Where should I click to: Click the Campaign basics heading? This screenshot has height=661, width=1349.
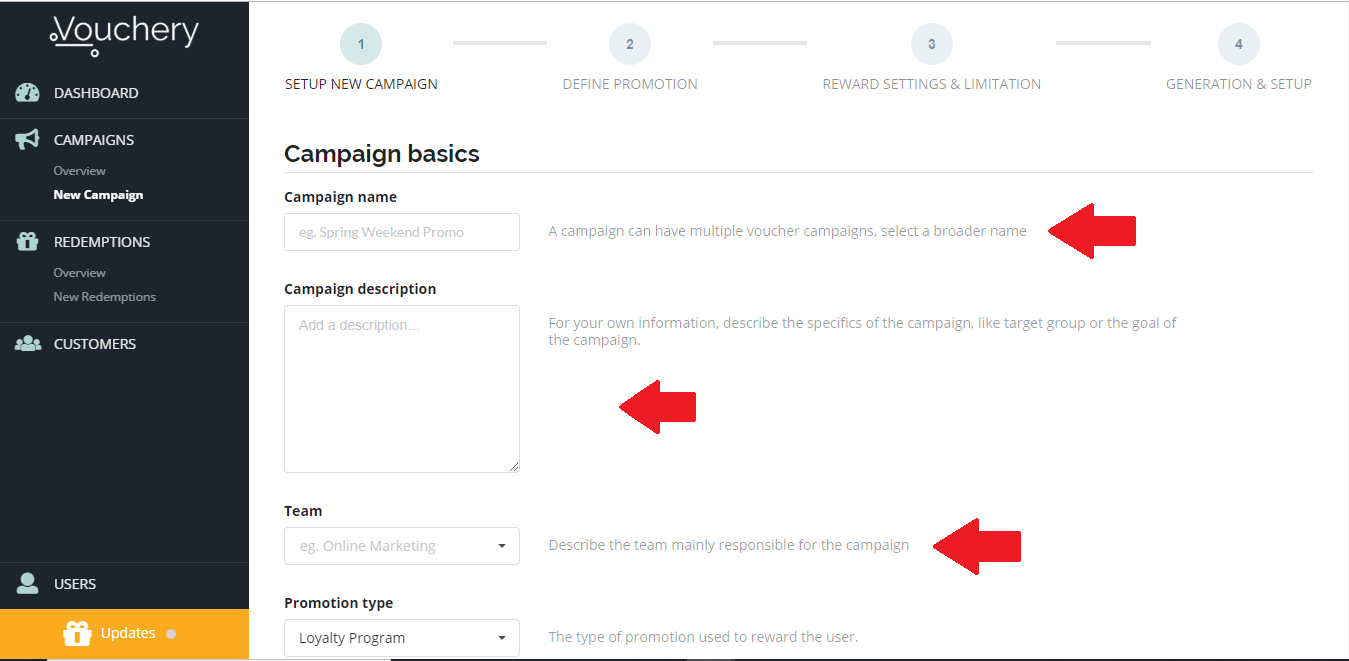coord(382,154)
